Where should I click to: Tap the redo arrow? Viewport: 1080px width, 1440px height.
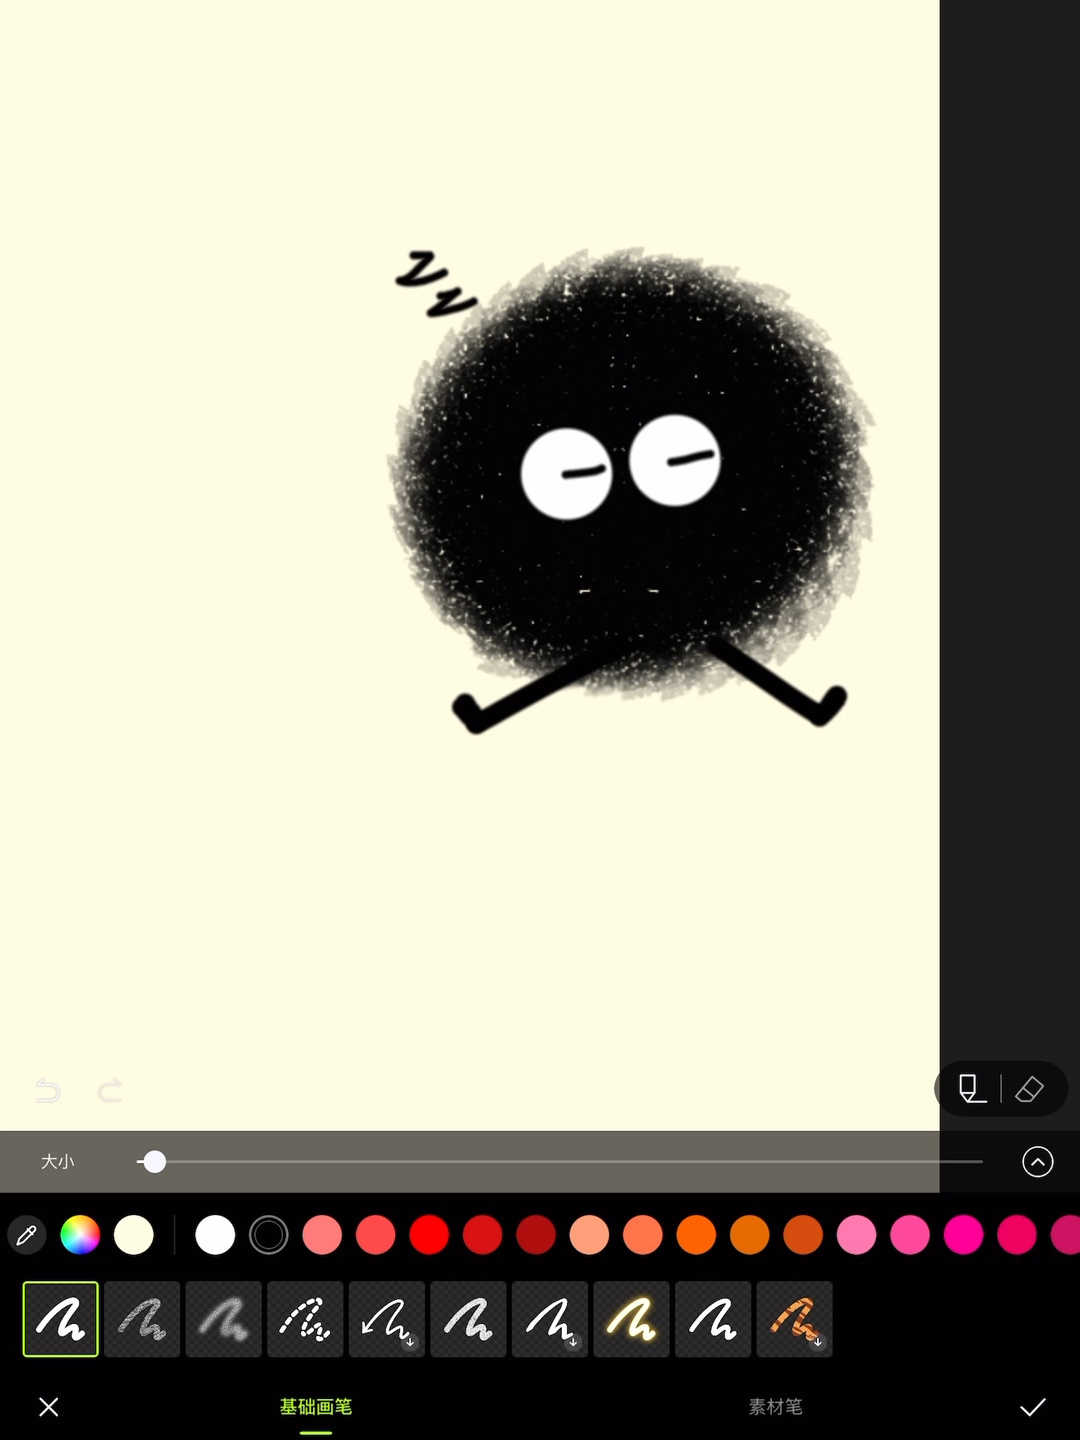point(110,1090)
